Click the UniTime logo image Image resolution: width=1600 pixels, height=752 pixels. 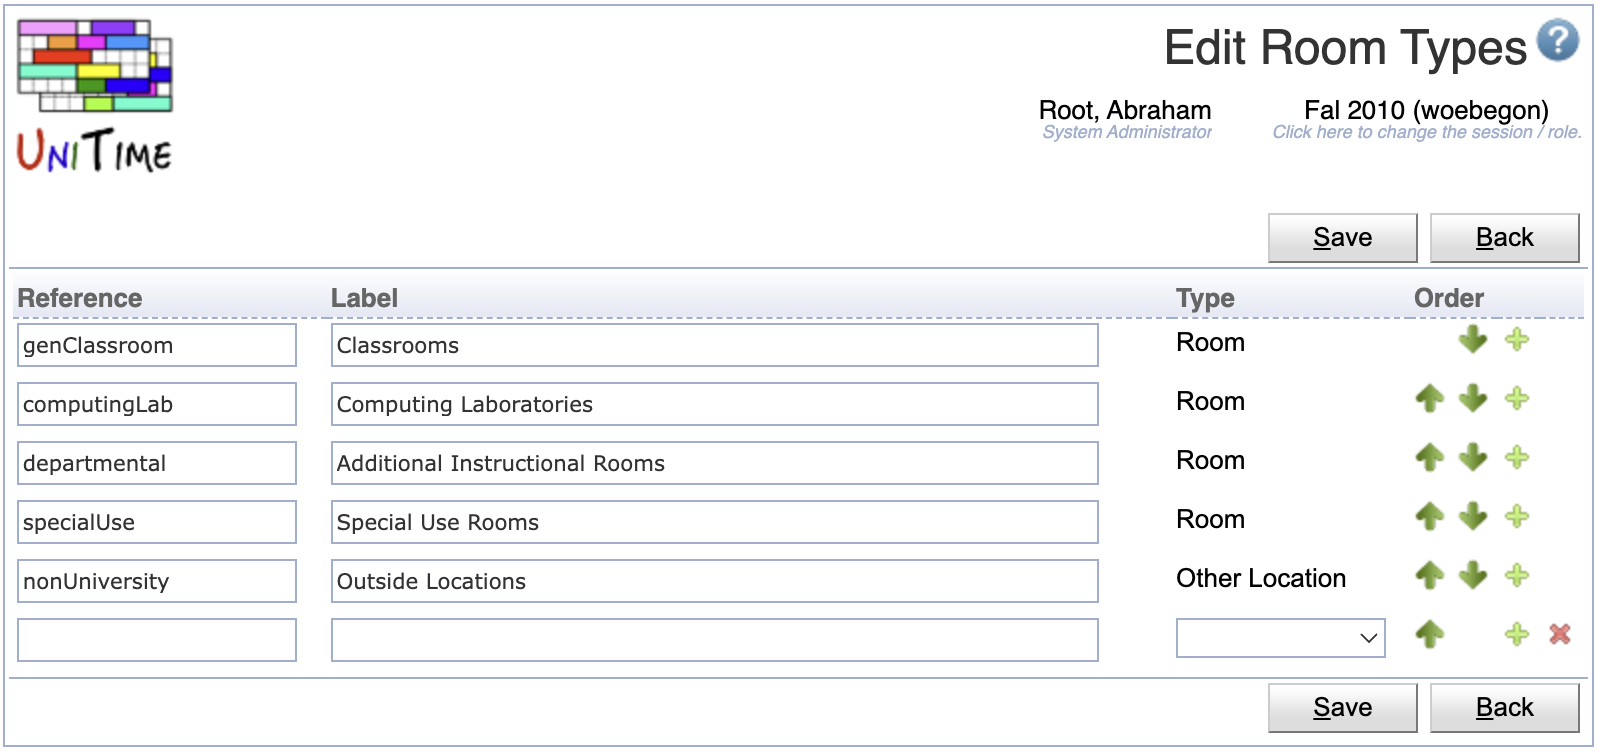95,96
